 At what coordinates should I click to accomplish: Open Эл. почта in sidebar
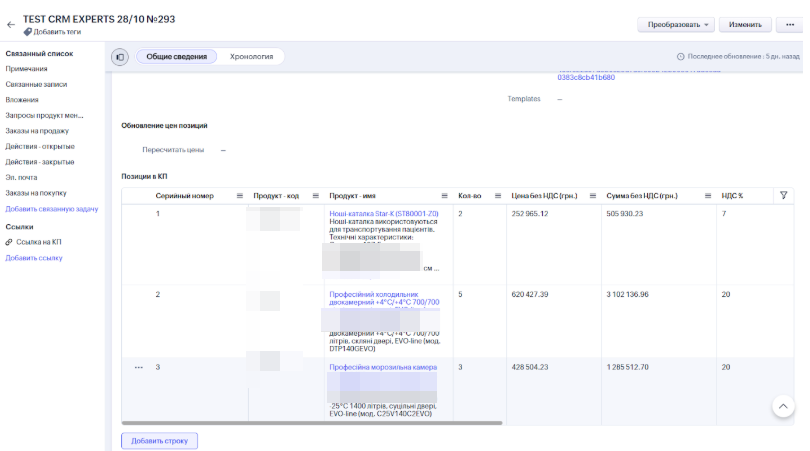21,177
